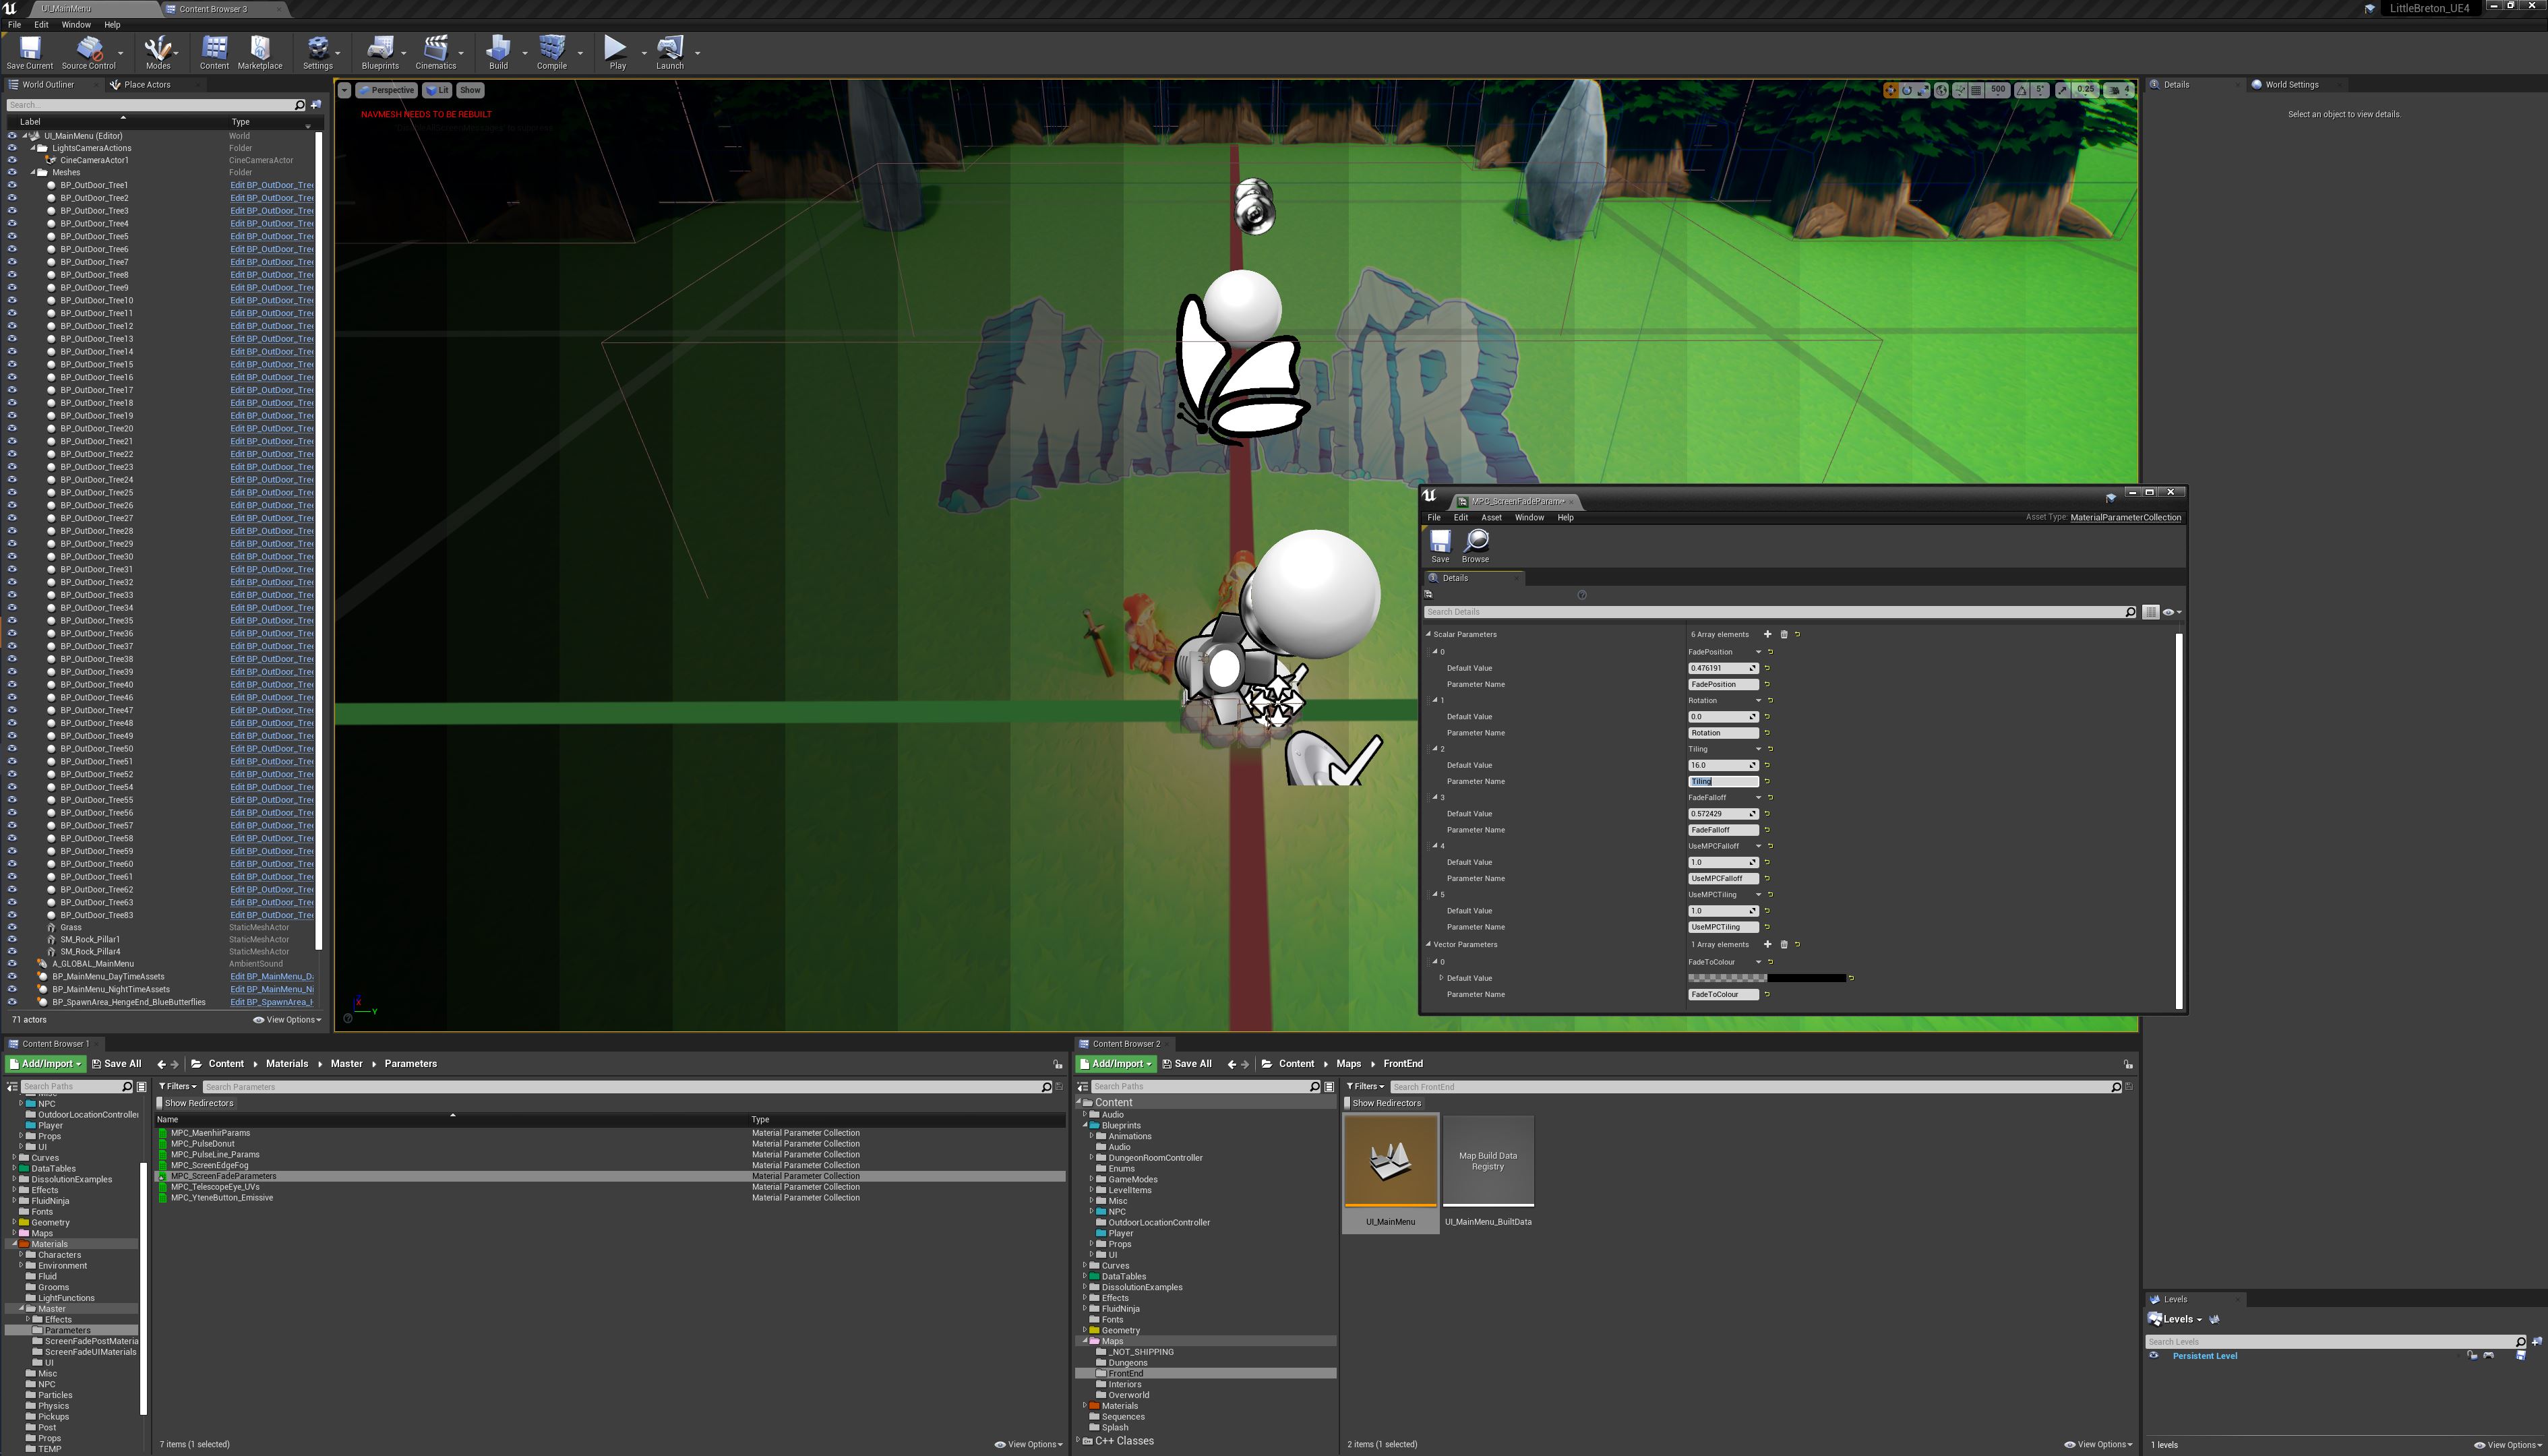
Task: Toggle grid snapping in viewport
Action: [x=1976, y=90]
